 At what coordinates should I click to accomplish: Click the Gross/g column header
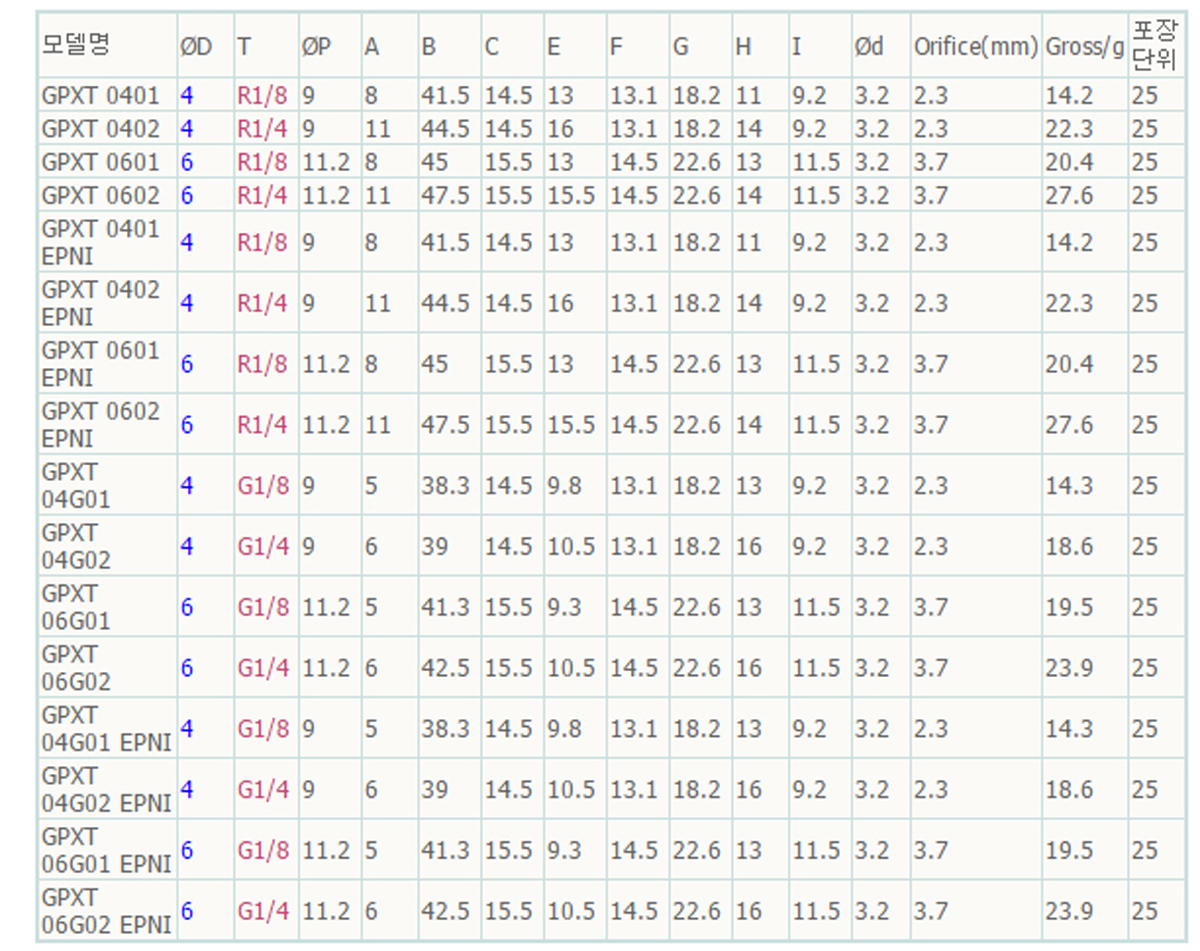pos(1084,46)
